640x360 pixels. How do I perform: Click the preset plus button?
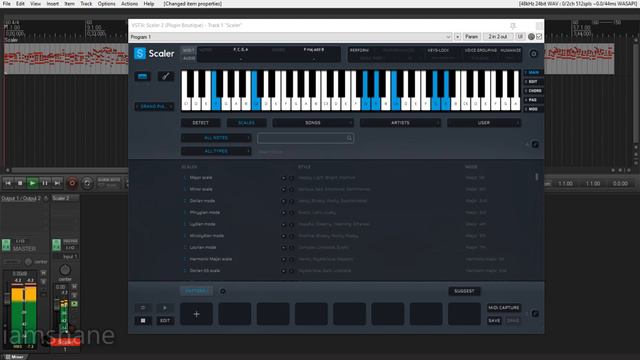tap(457, 37)
